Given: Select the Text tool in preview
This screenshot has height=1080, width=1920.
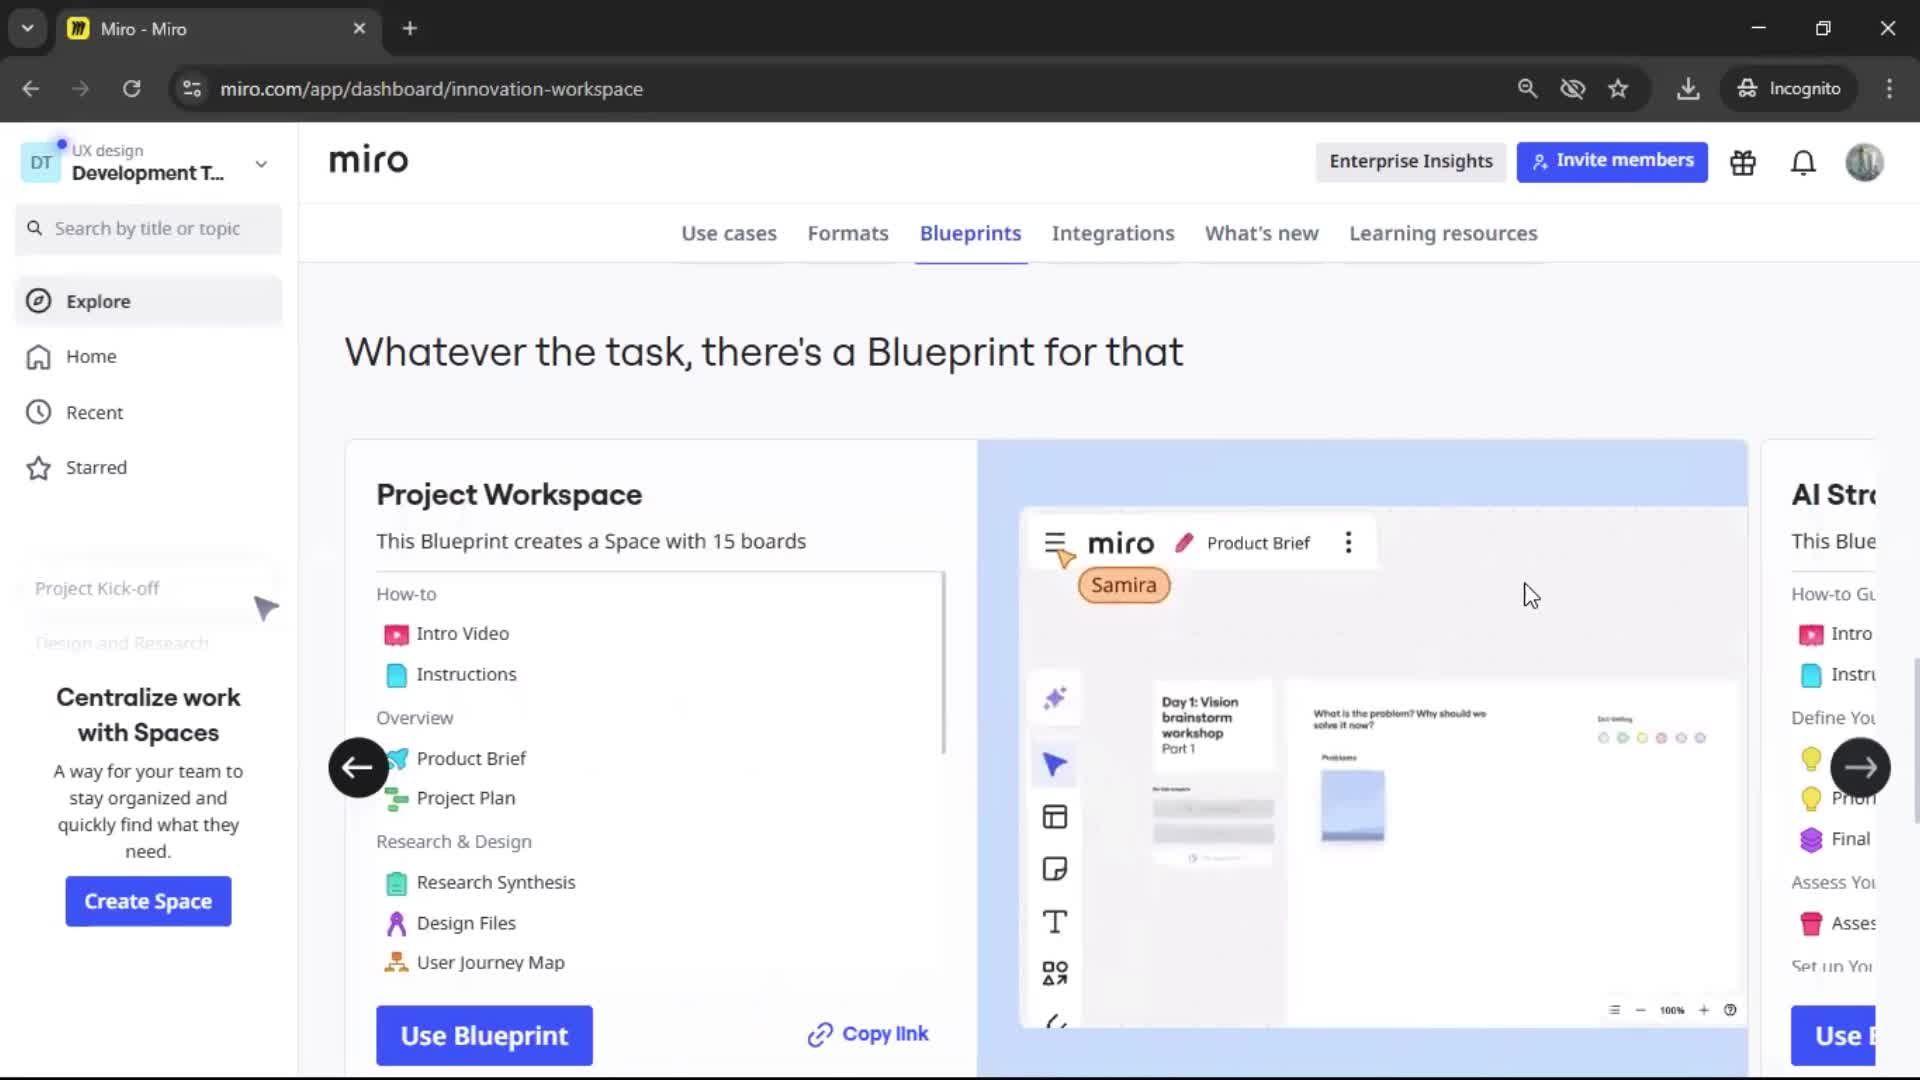Looking at the screenshot, I should coord(1055,921).
